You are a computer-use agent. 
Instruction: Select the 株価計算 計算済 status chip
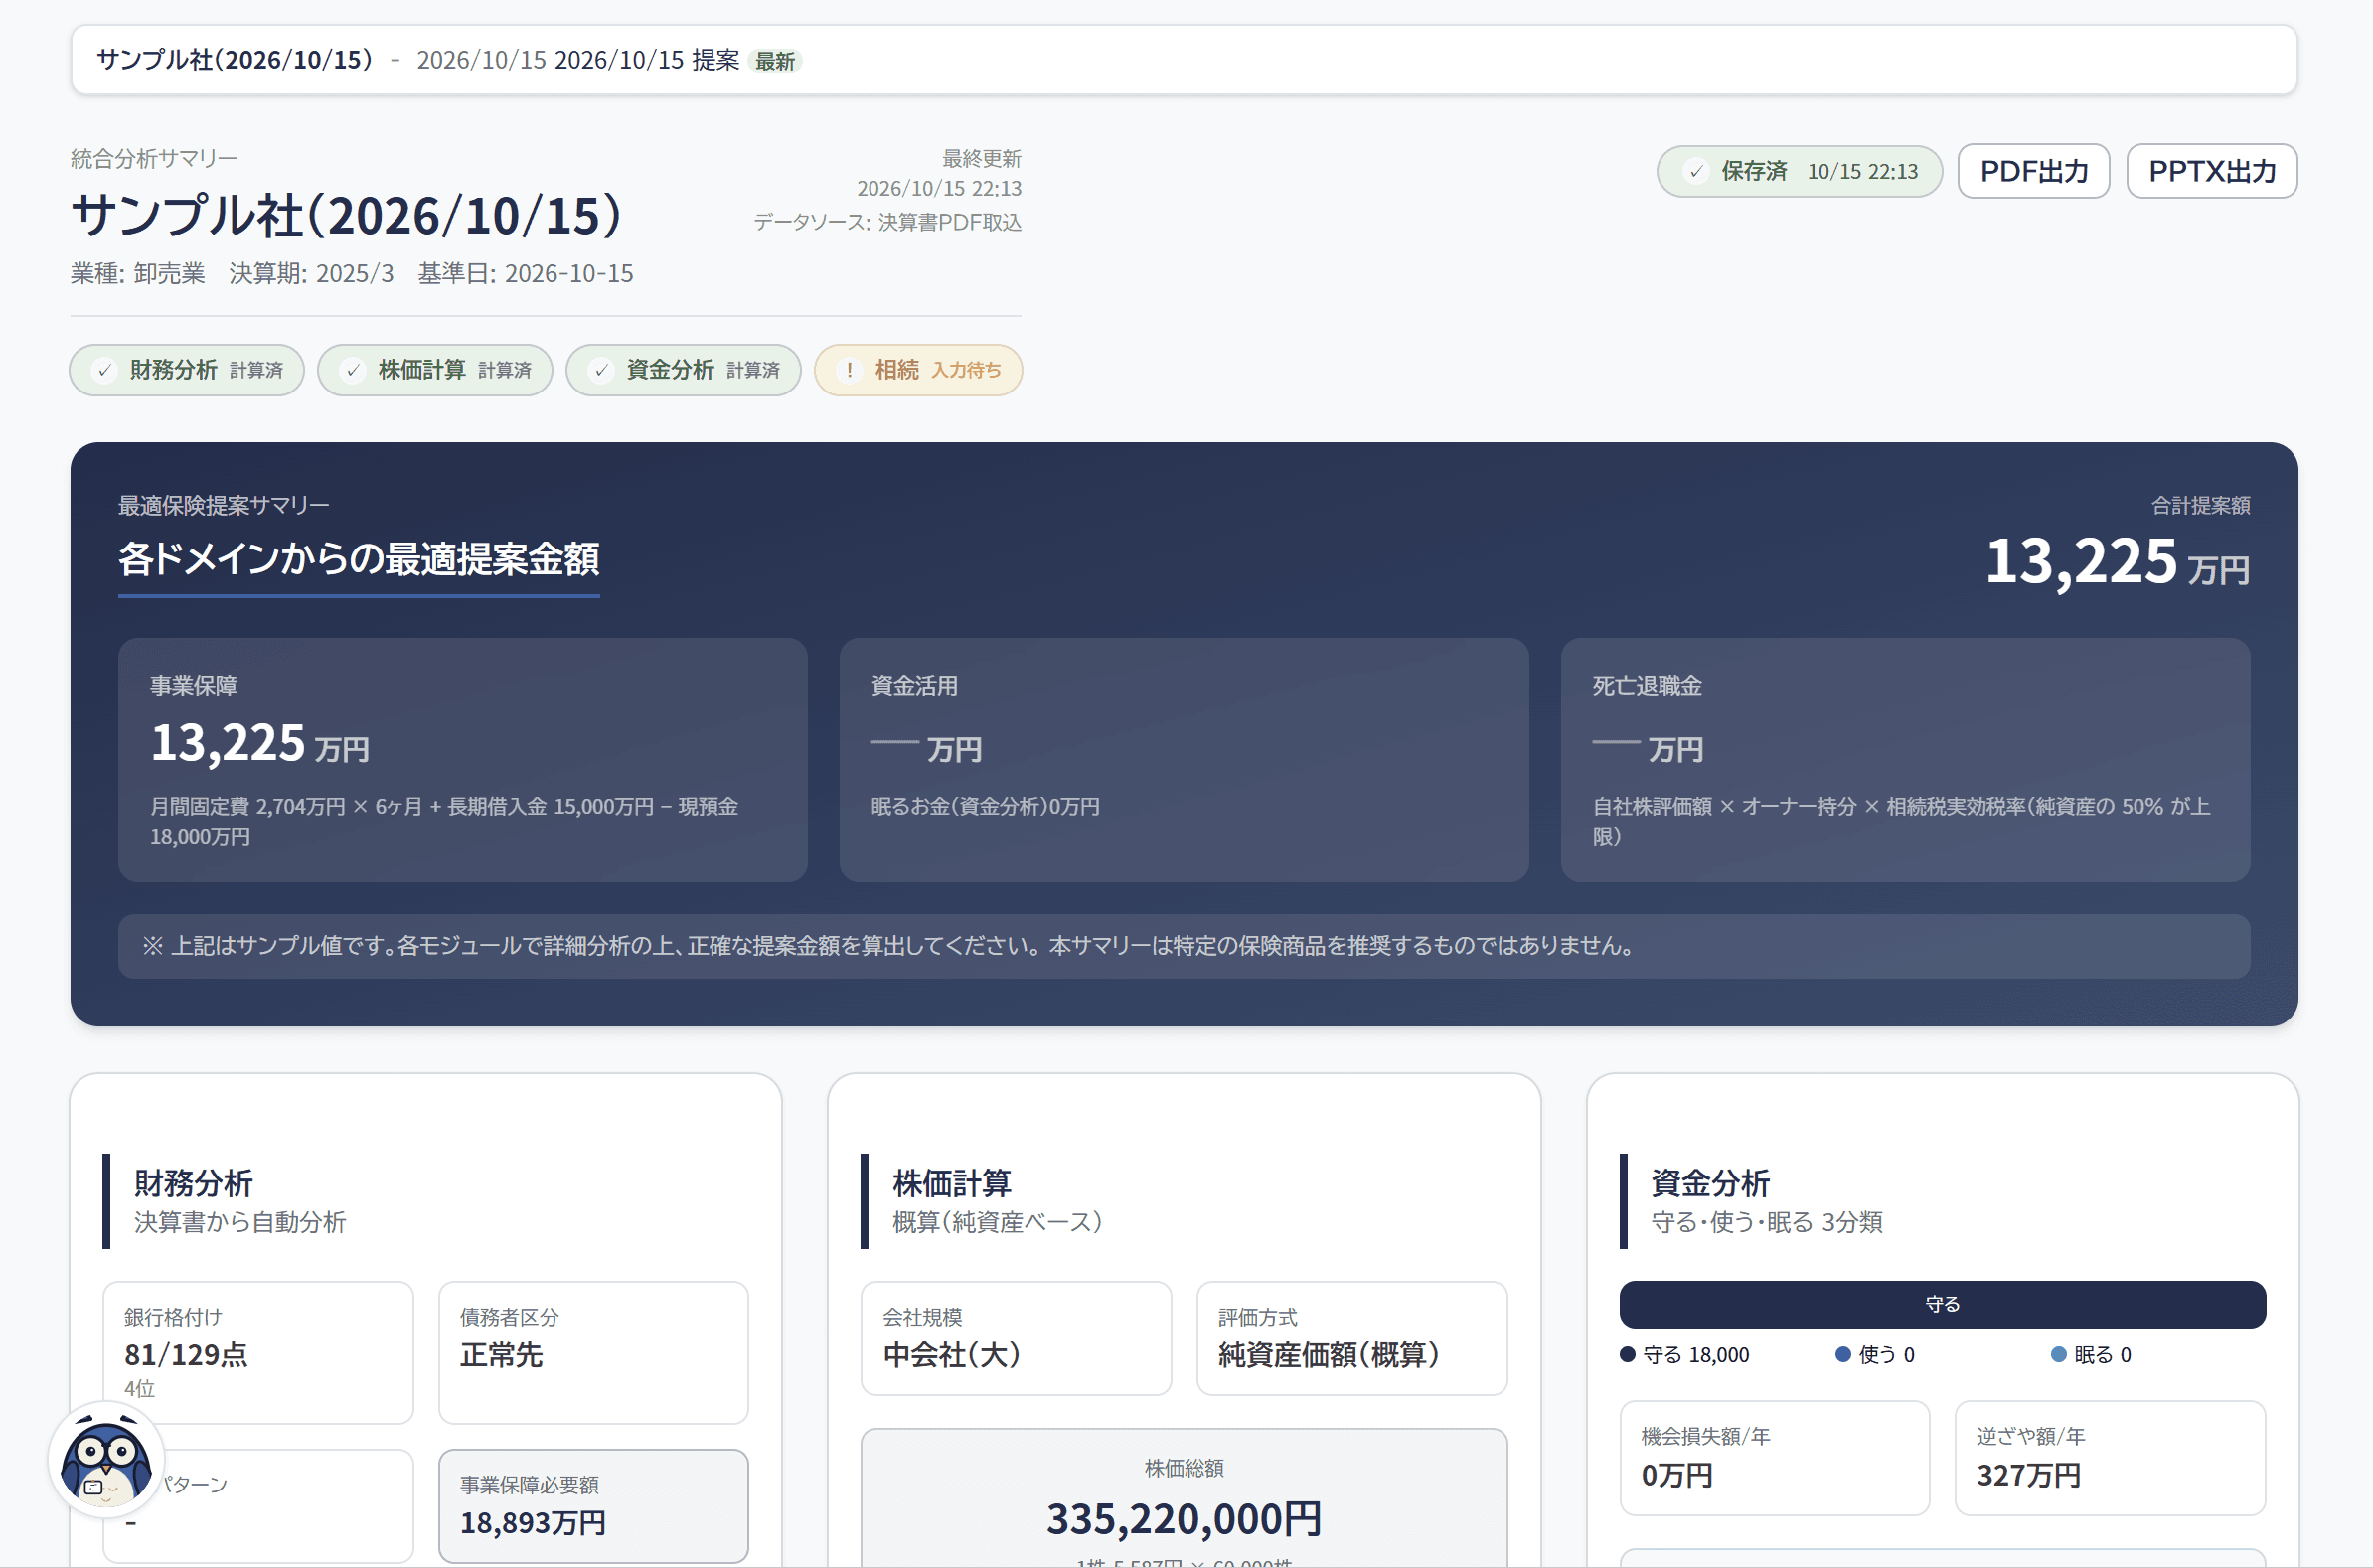click(435, 370)
